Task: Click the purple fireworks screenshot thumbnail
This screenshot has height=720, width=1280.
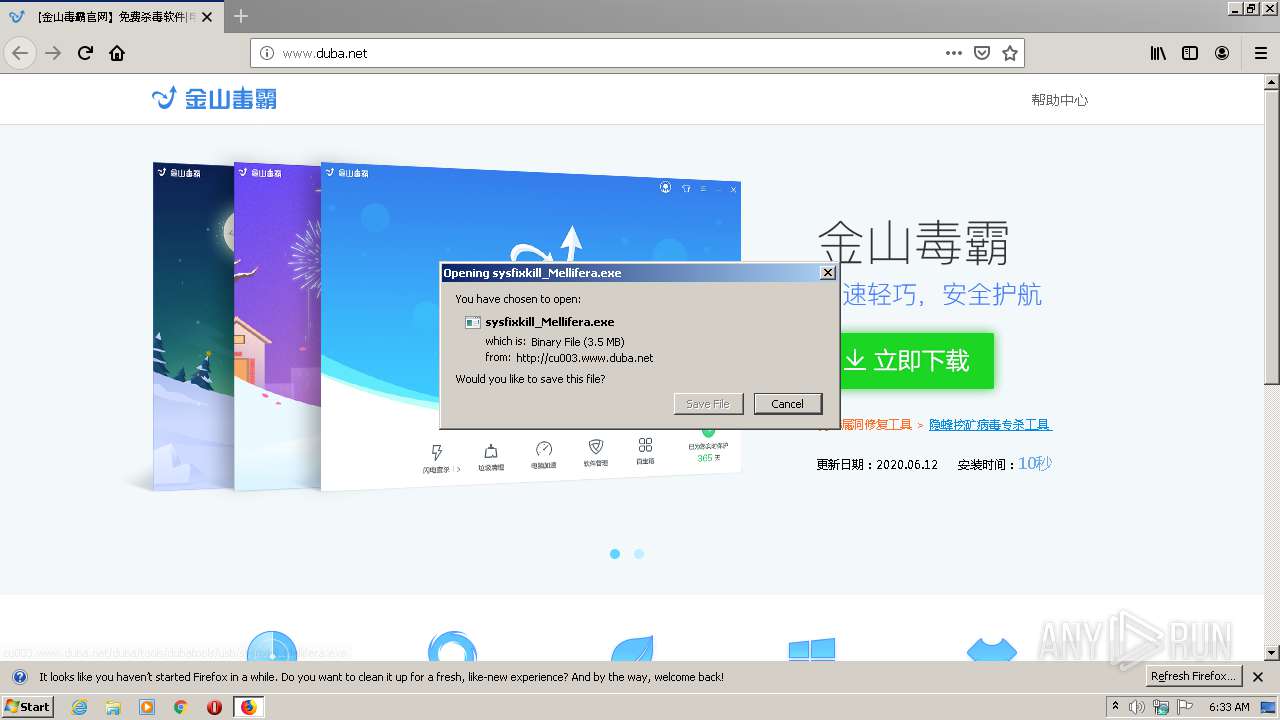Action: [278, 327]
